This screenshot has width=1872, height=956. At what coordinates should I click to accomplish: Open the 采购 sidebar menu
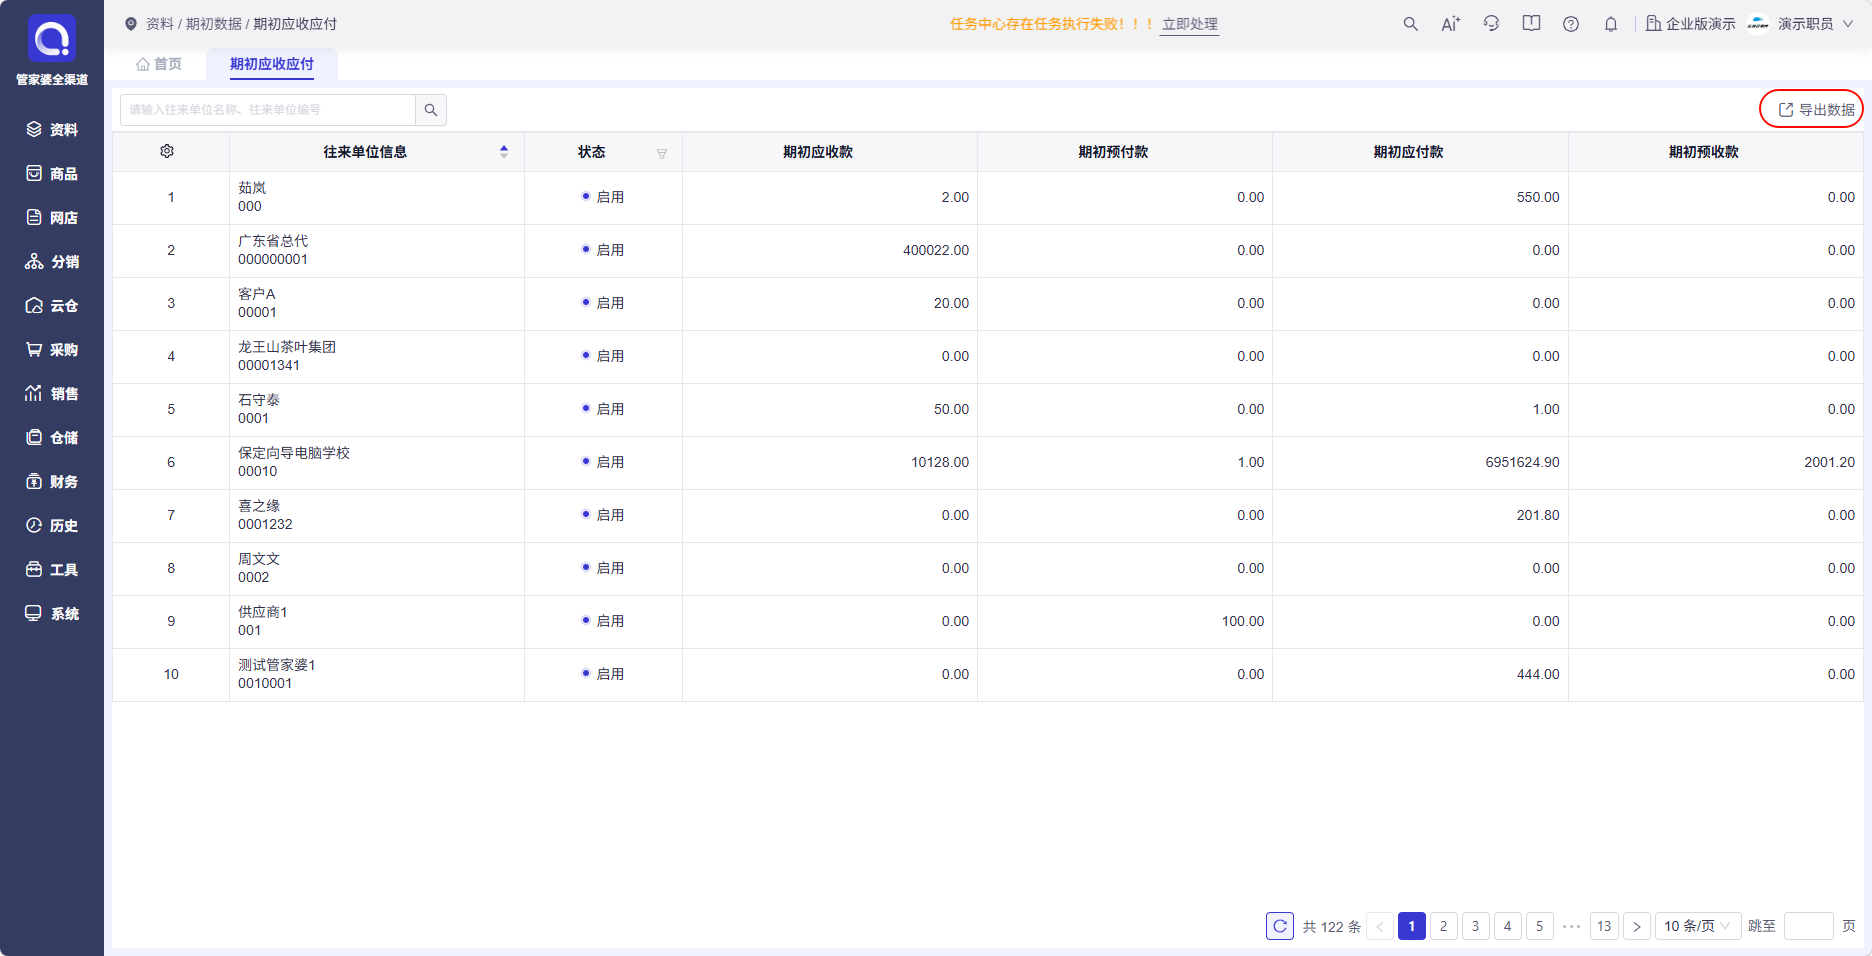pos(52,350)
